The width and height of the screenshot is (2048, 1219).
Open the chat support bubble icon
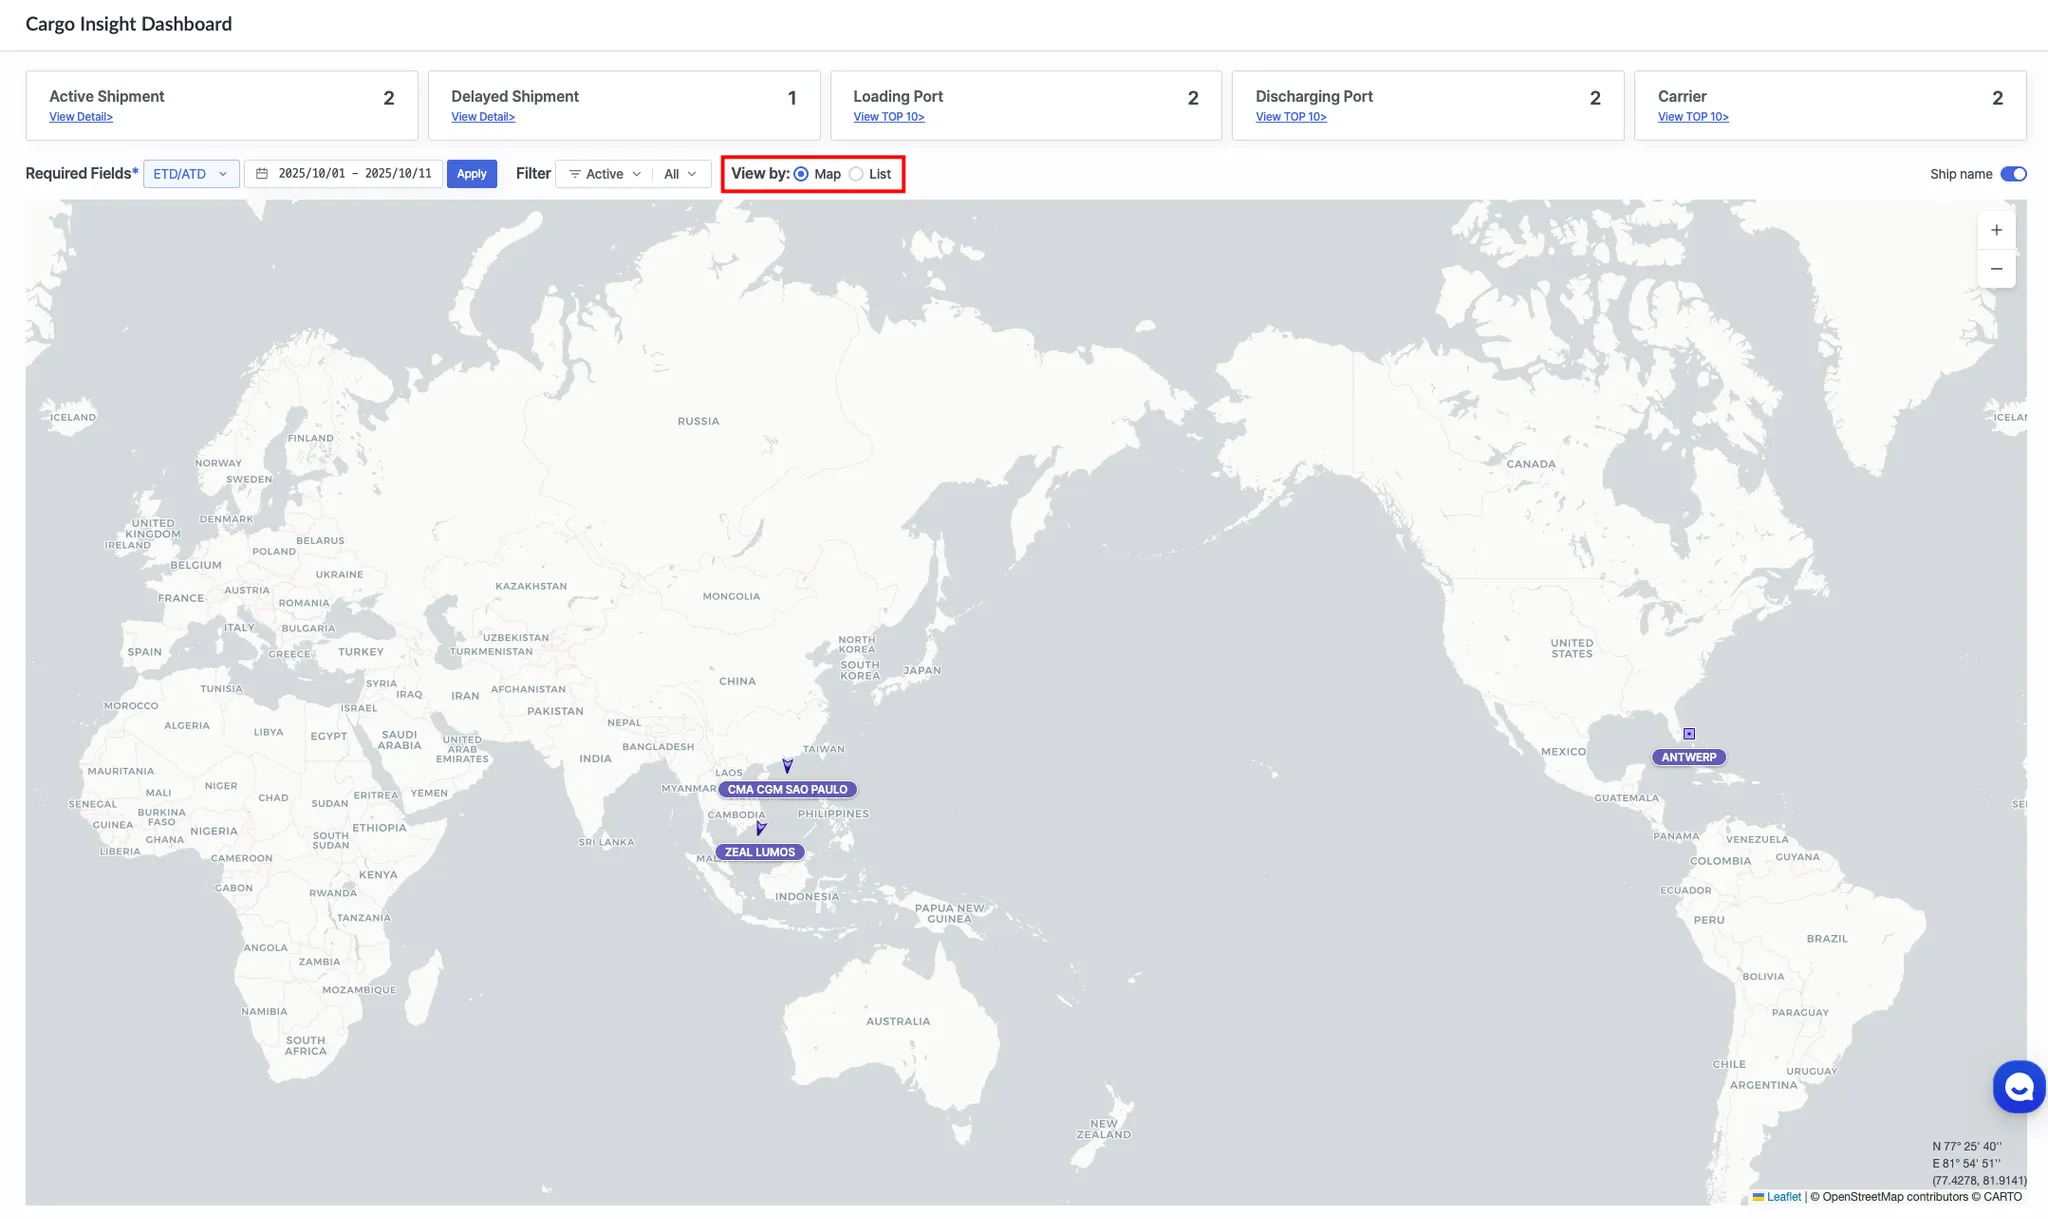coord(2018,1086)
